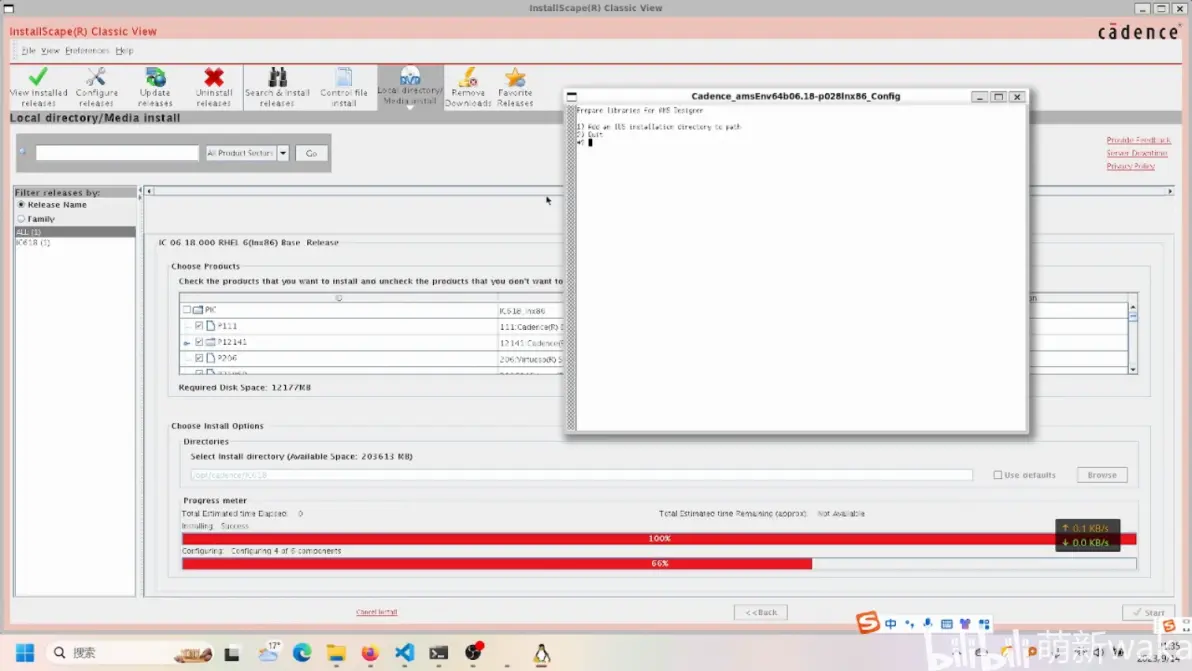
Task: Toggle the PK product checkbox
Action: click(x=186, y=310)
